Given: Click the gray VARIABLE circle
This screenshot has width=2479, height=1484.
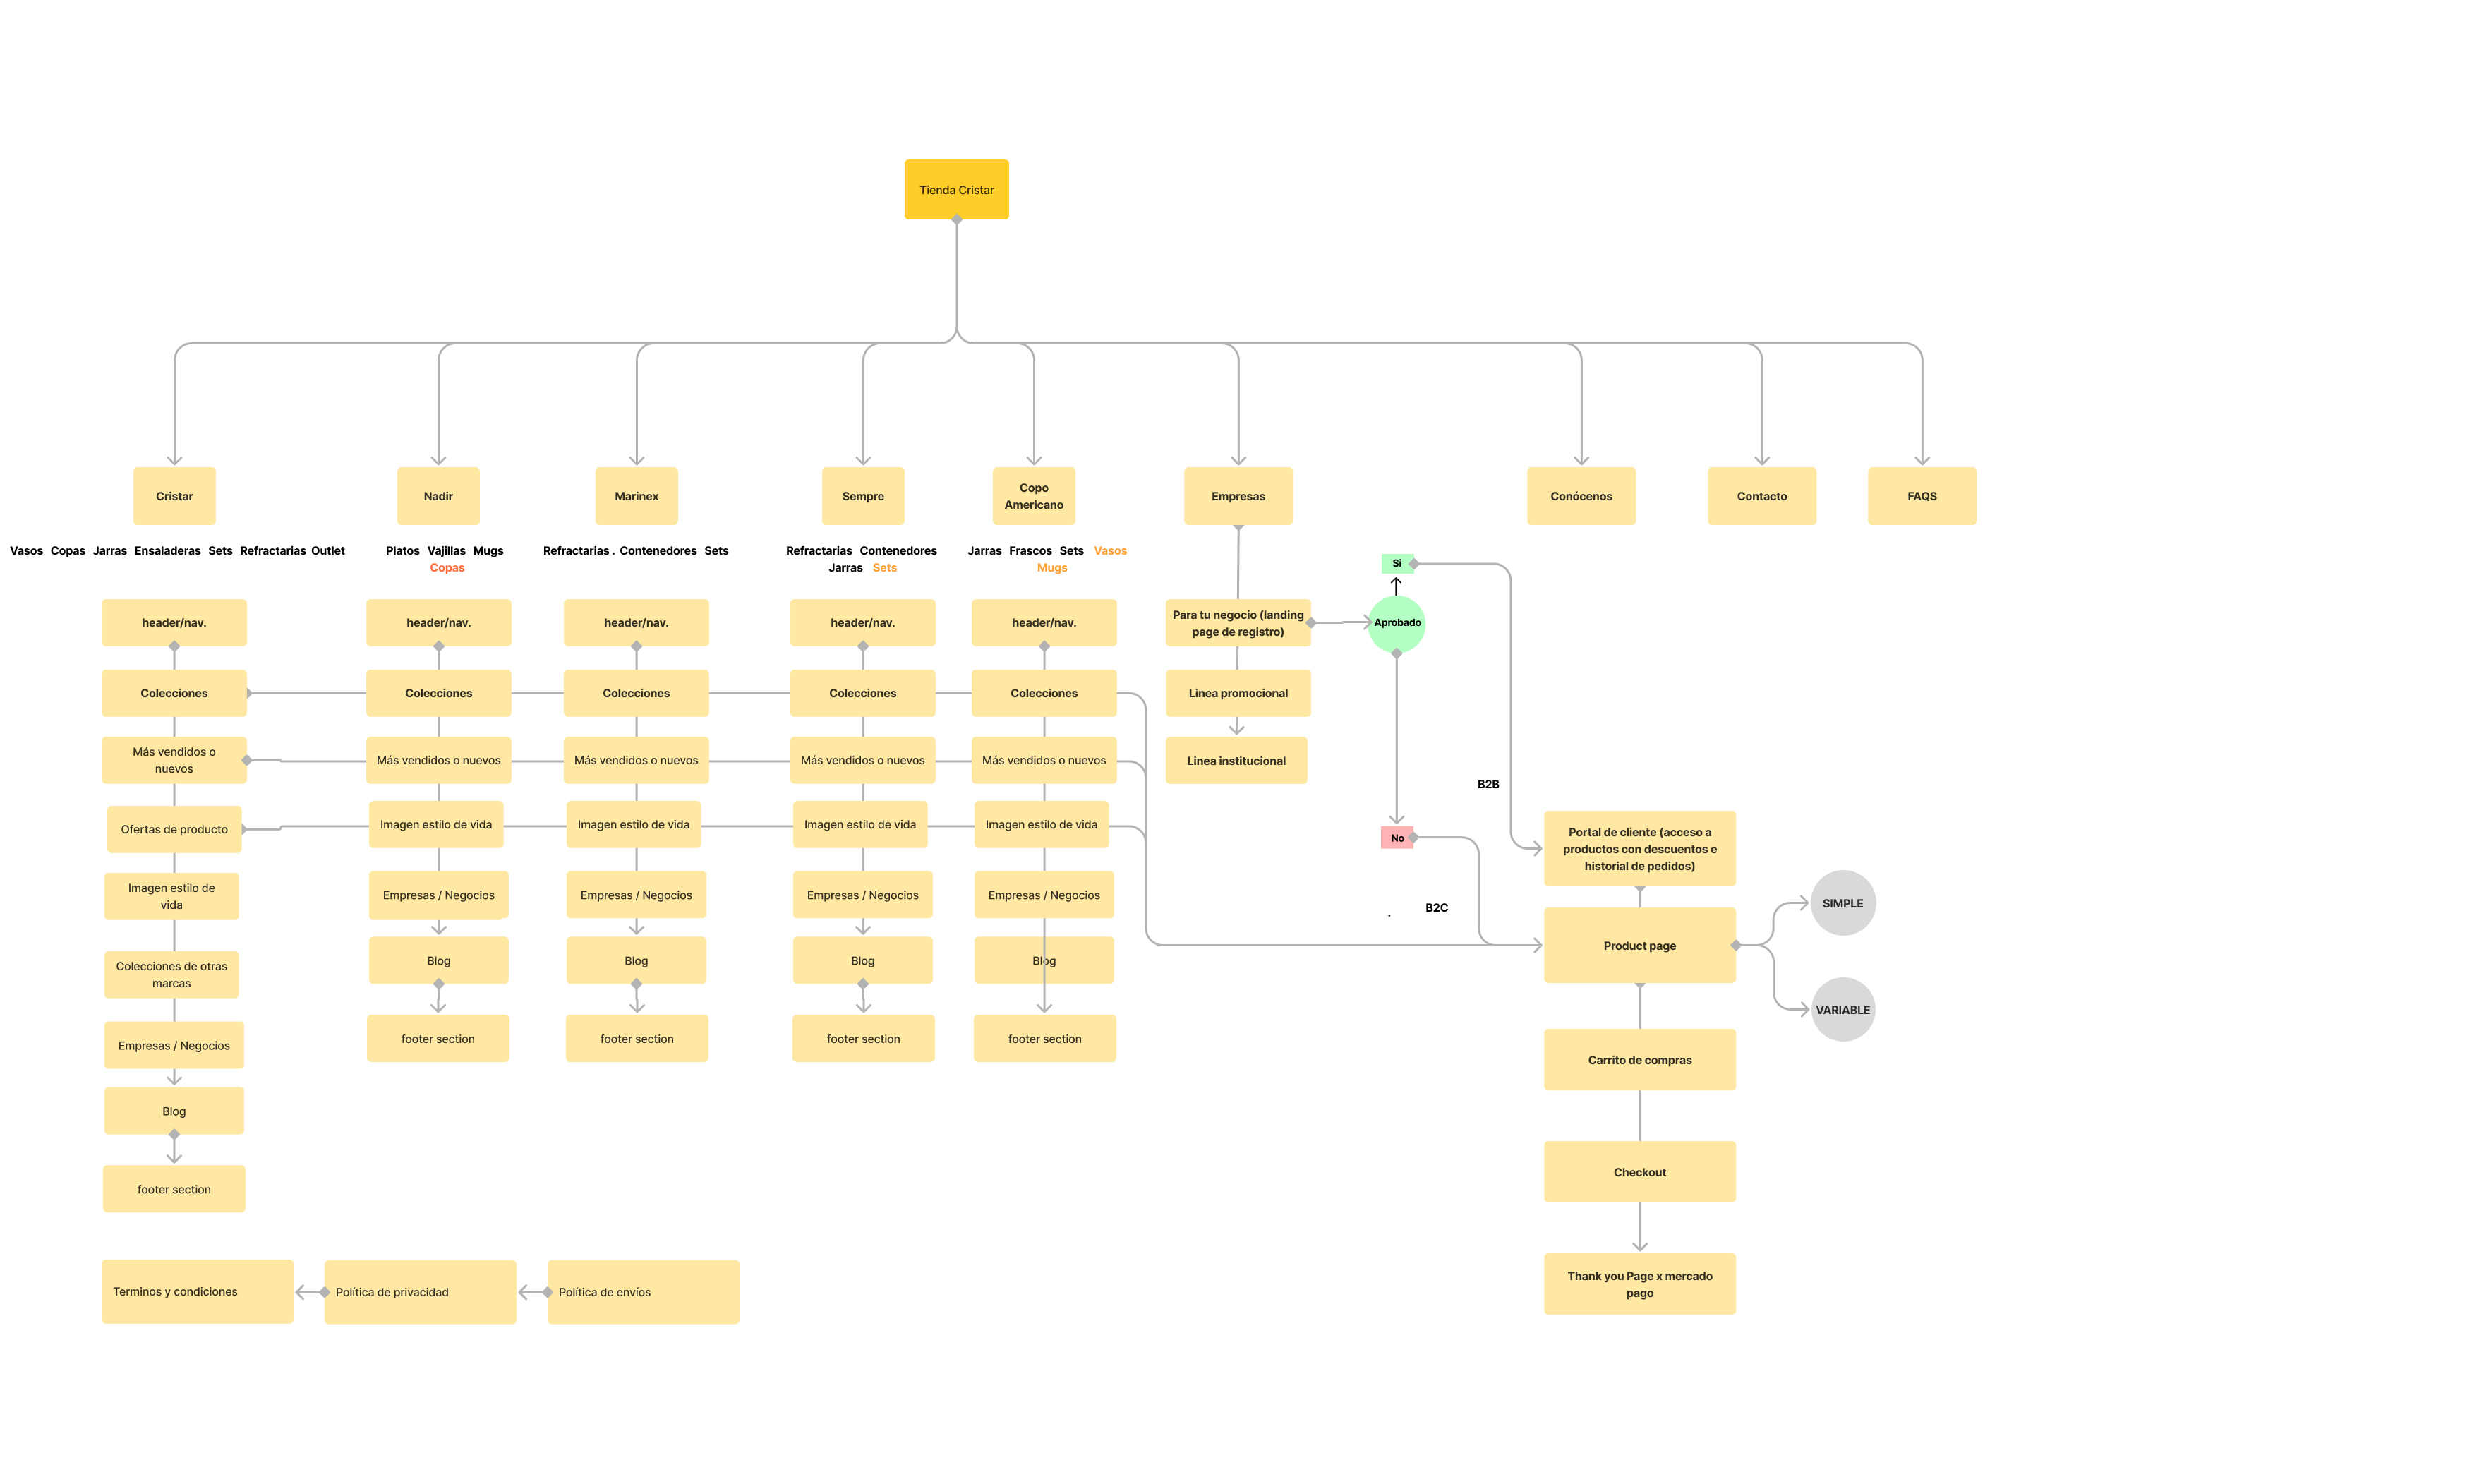Looking at the screenshot, I should point(1842,1010).
